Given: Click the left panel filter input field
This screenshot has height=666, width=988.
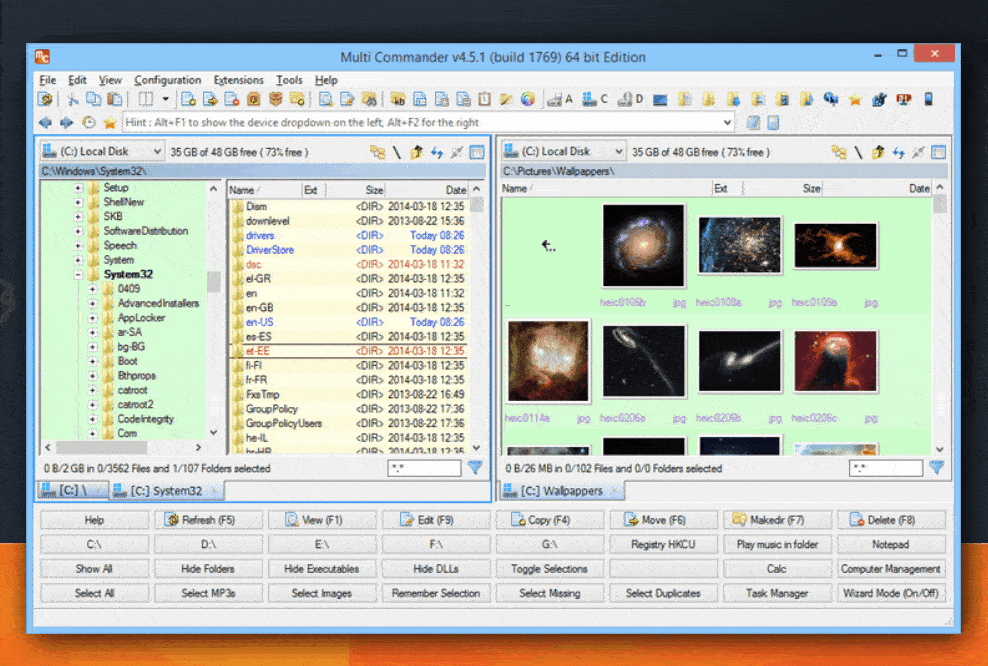Looking at the screenshot, I should [424, 468].
